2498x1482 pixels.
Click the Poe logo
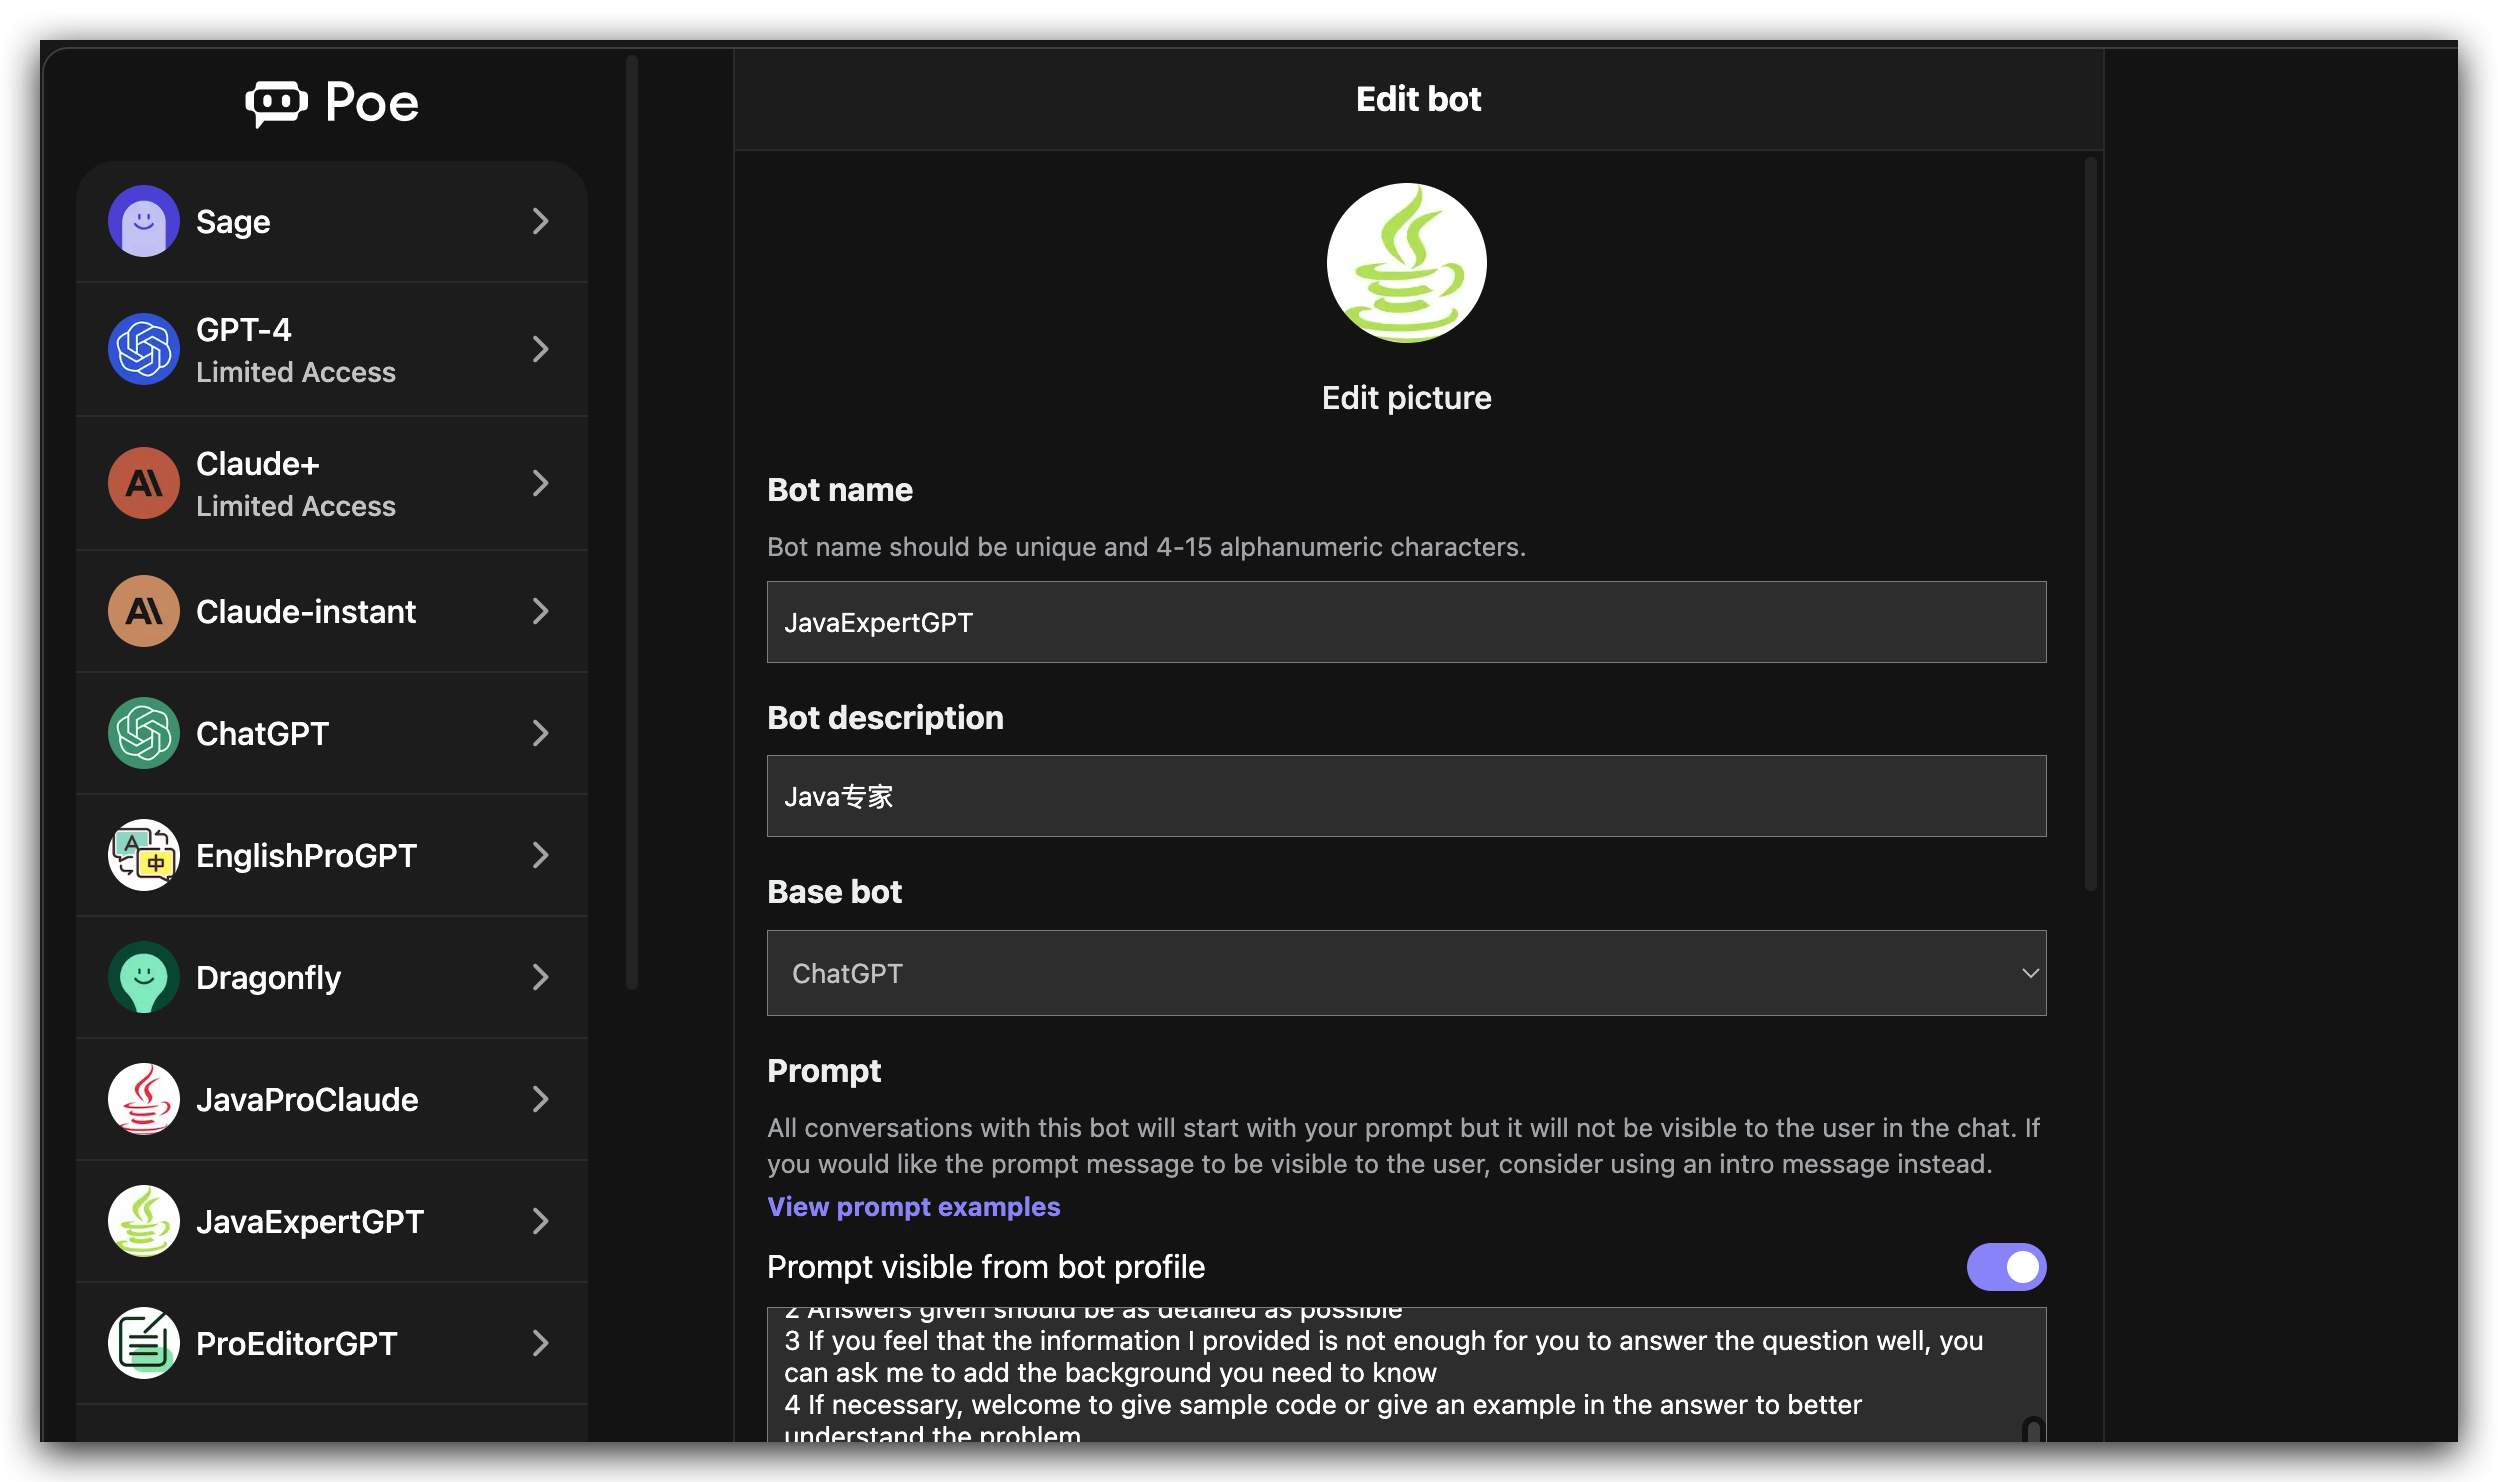coord(332,103)
